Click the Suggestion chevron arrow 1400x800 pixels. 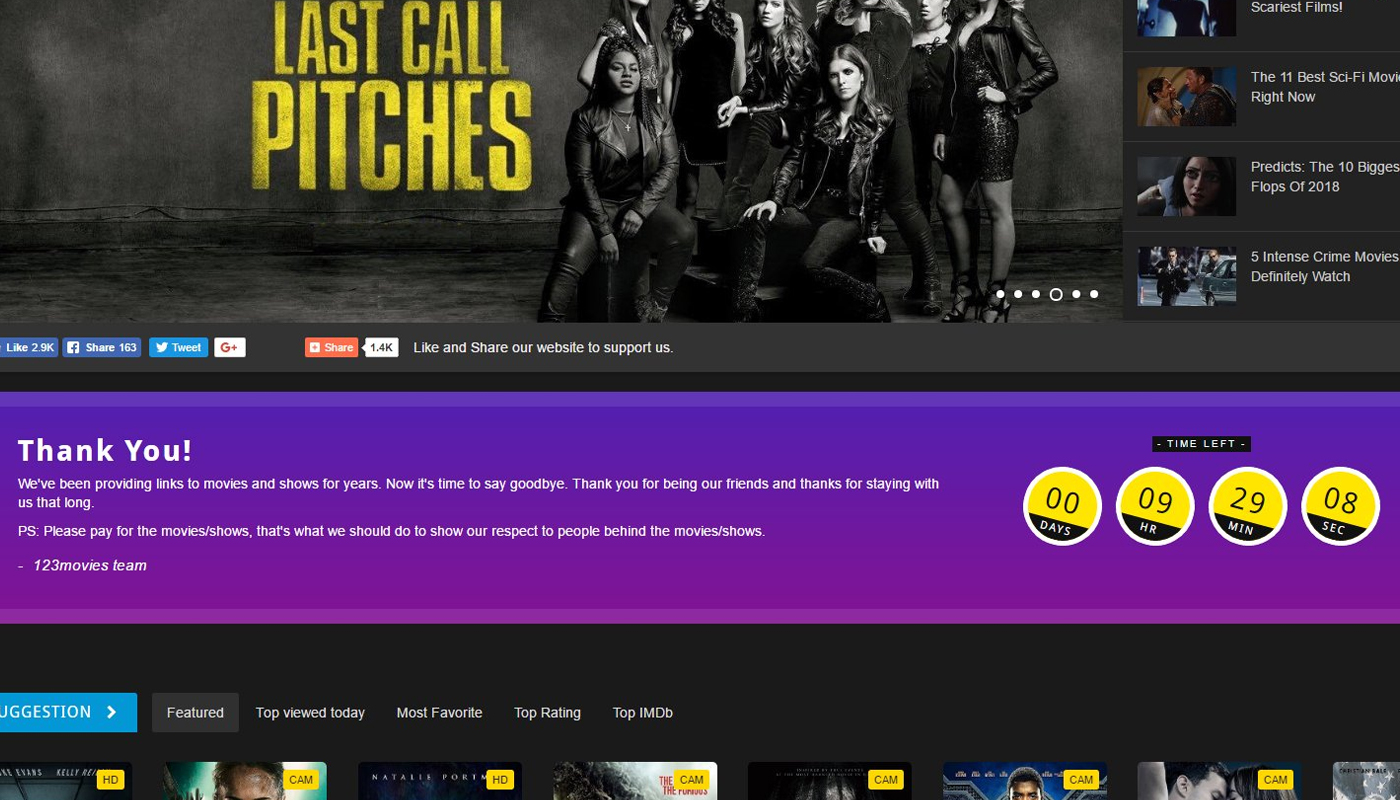click(111, 712)
